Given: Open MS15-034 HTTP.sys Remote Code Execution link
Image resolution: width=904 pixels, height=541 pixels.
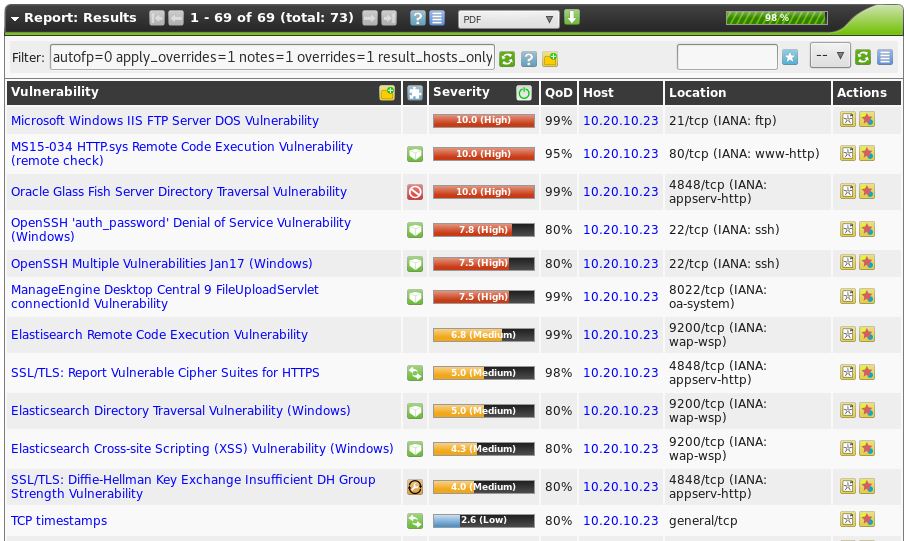Looking at the screenshot, I should pyautogui.click(x=182, y=153).
